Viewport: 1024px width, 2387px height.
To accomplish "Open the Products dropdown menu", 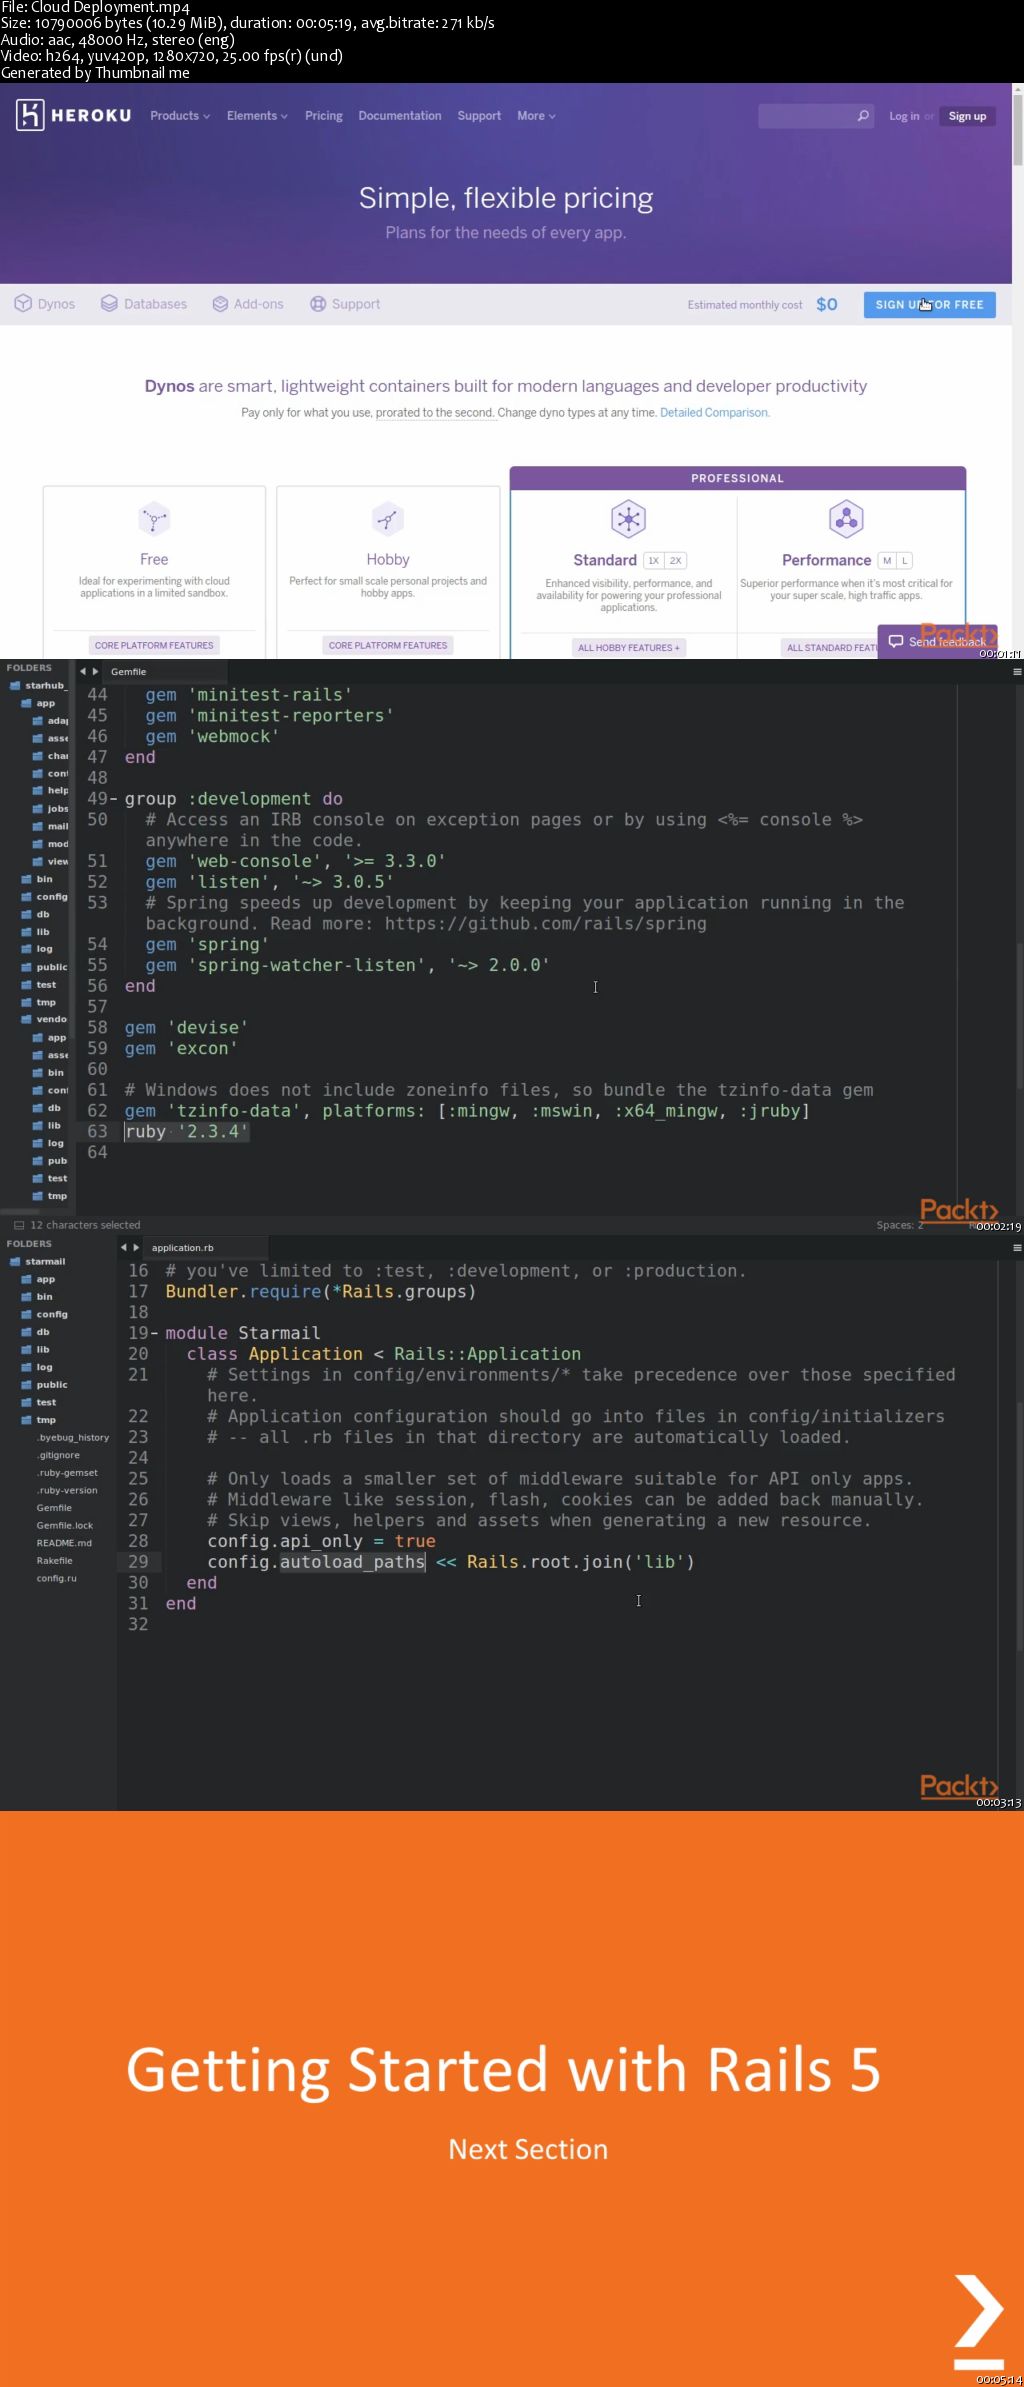I will (x=180, y=116).
